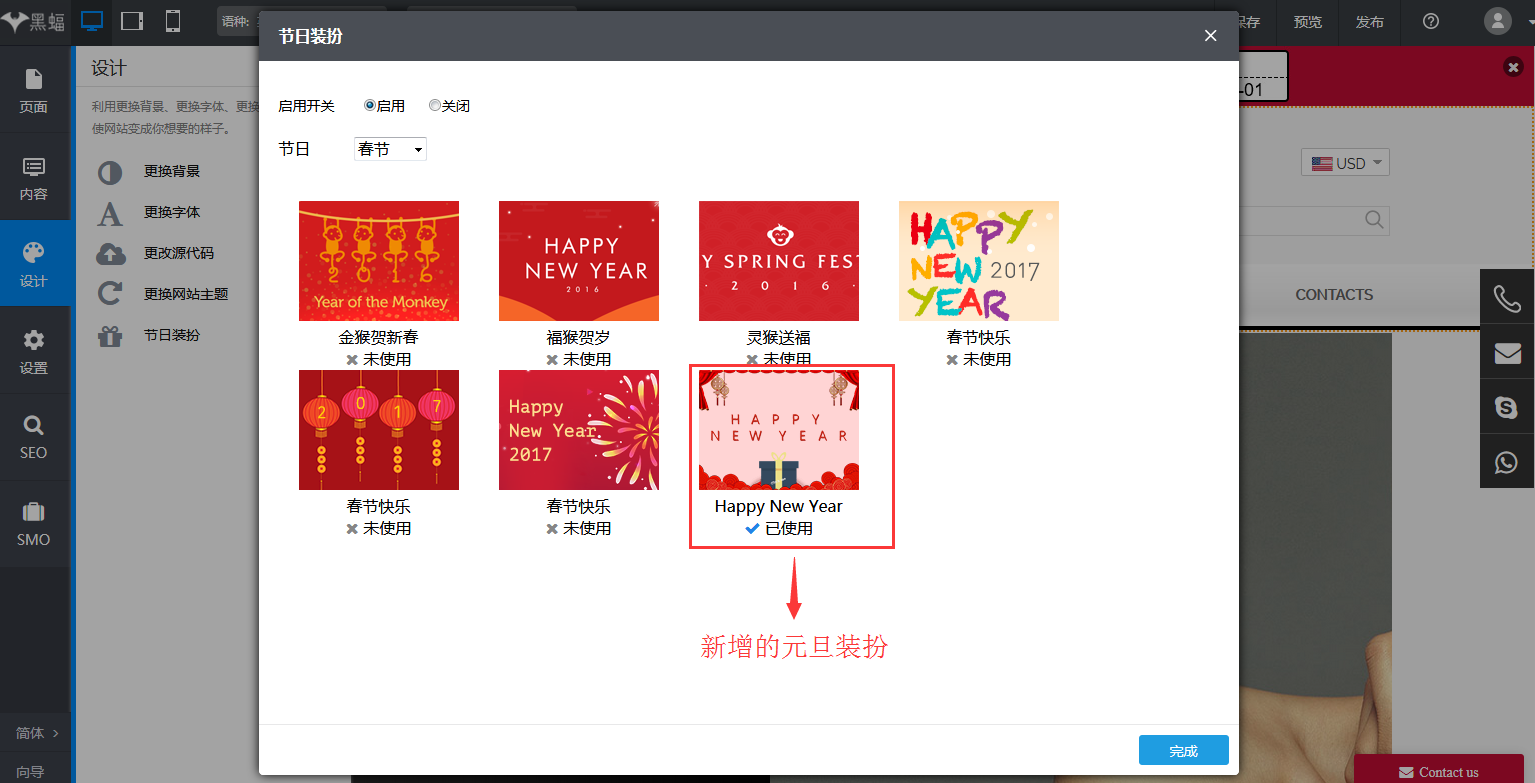Select the mobile phone view icon
The image size is (1535, 783).
pyautogui.click(x=173, y=21)
